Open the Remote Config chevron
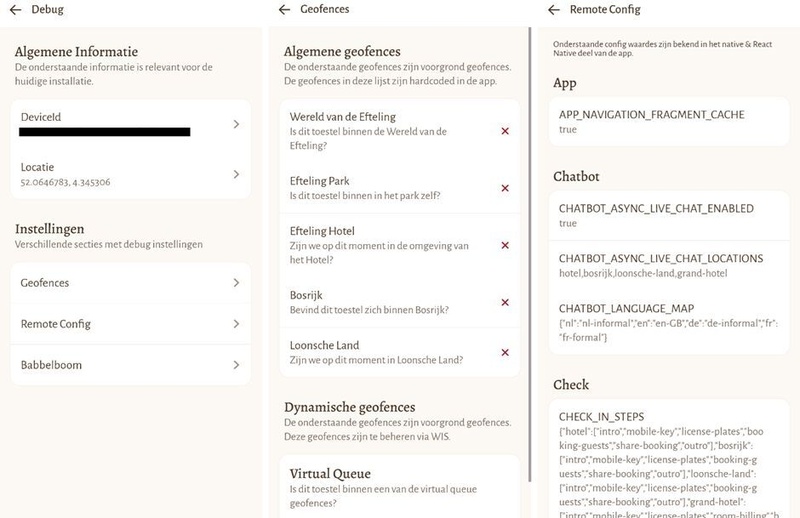Image resolution: width=800 pixels, height=518 pixels. pos(236,324)
